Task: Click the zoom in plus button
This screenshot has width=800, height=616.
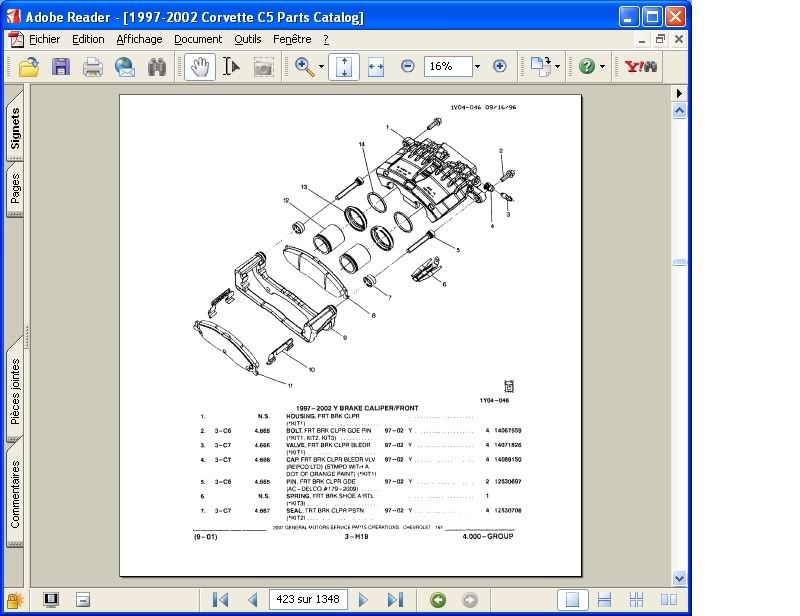Action: tap(499, 66)
